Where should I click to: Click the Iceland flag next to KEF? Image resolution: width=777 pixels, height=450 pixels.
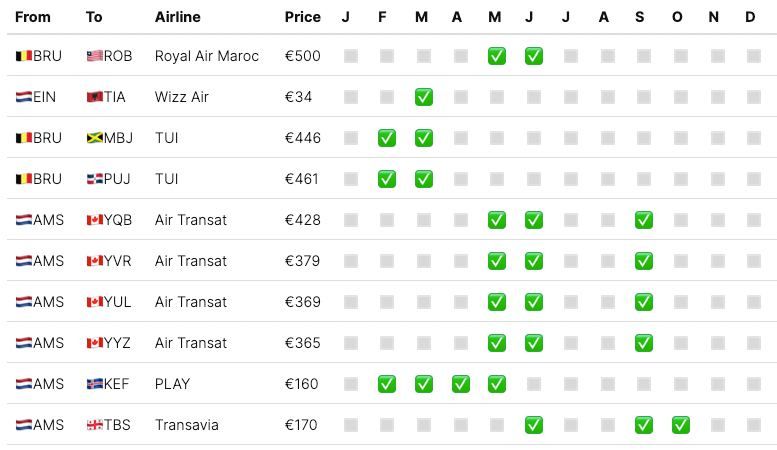[94, 384]
